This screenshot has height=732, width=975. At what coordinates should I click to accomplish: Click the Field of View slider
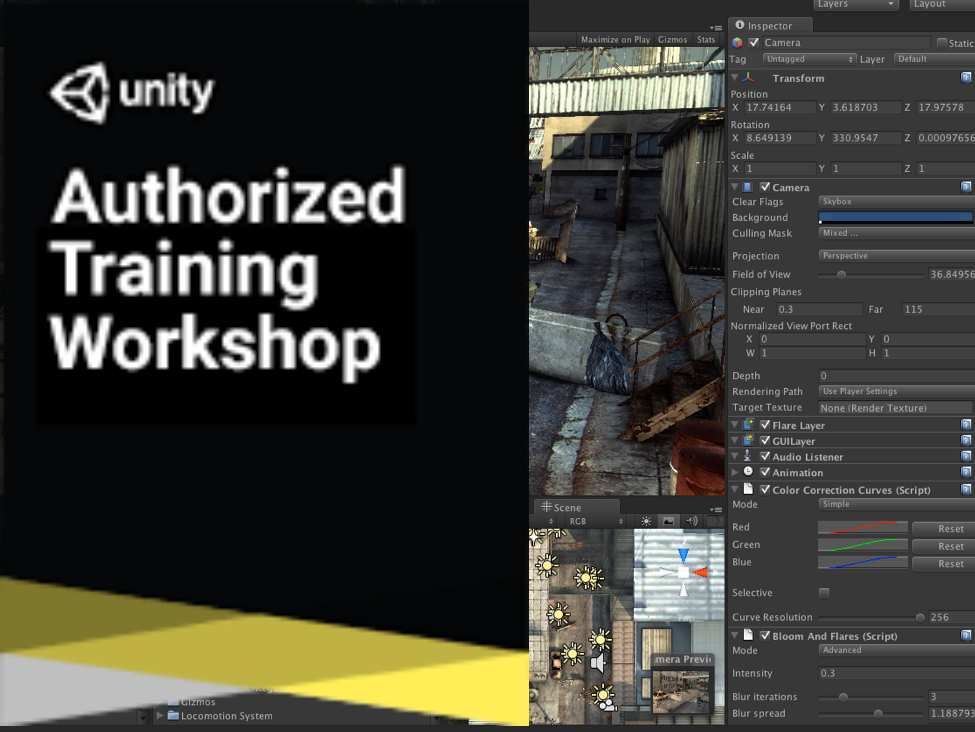(x=871, y=274)
